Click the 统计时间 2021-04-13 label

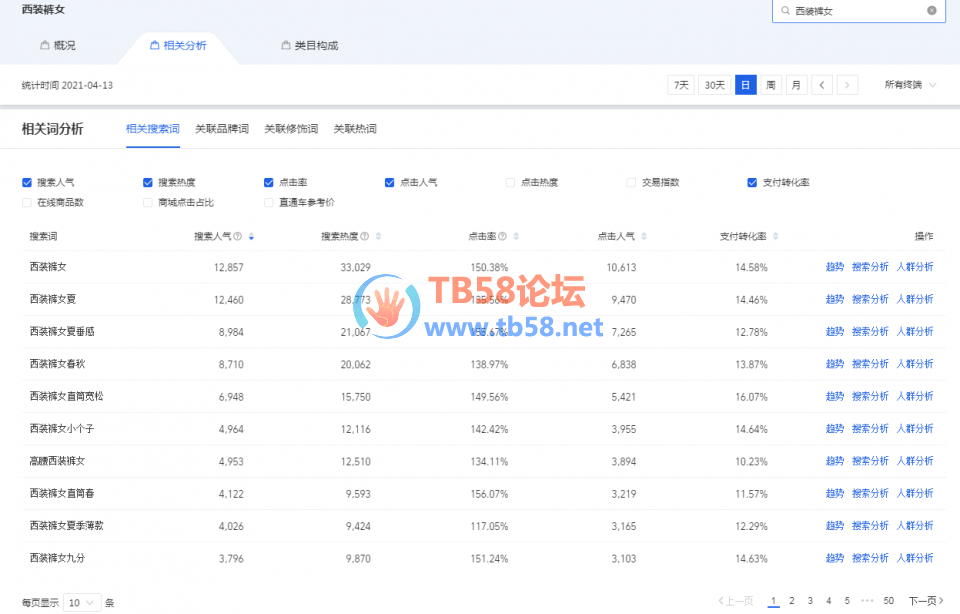(67, 85)
